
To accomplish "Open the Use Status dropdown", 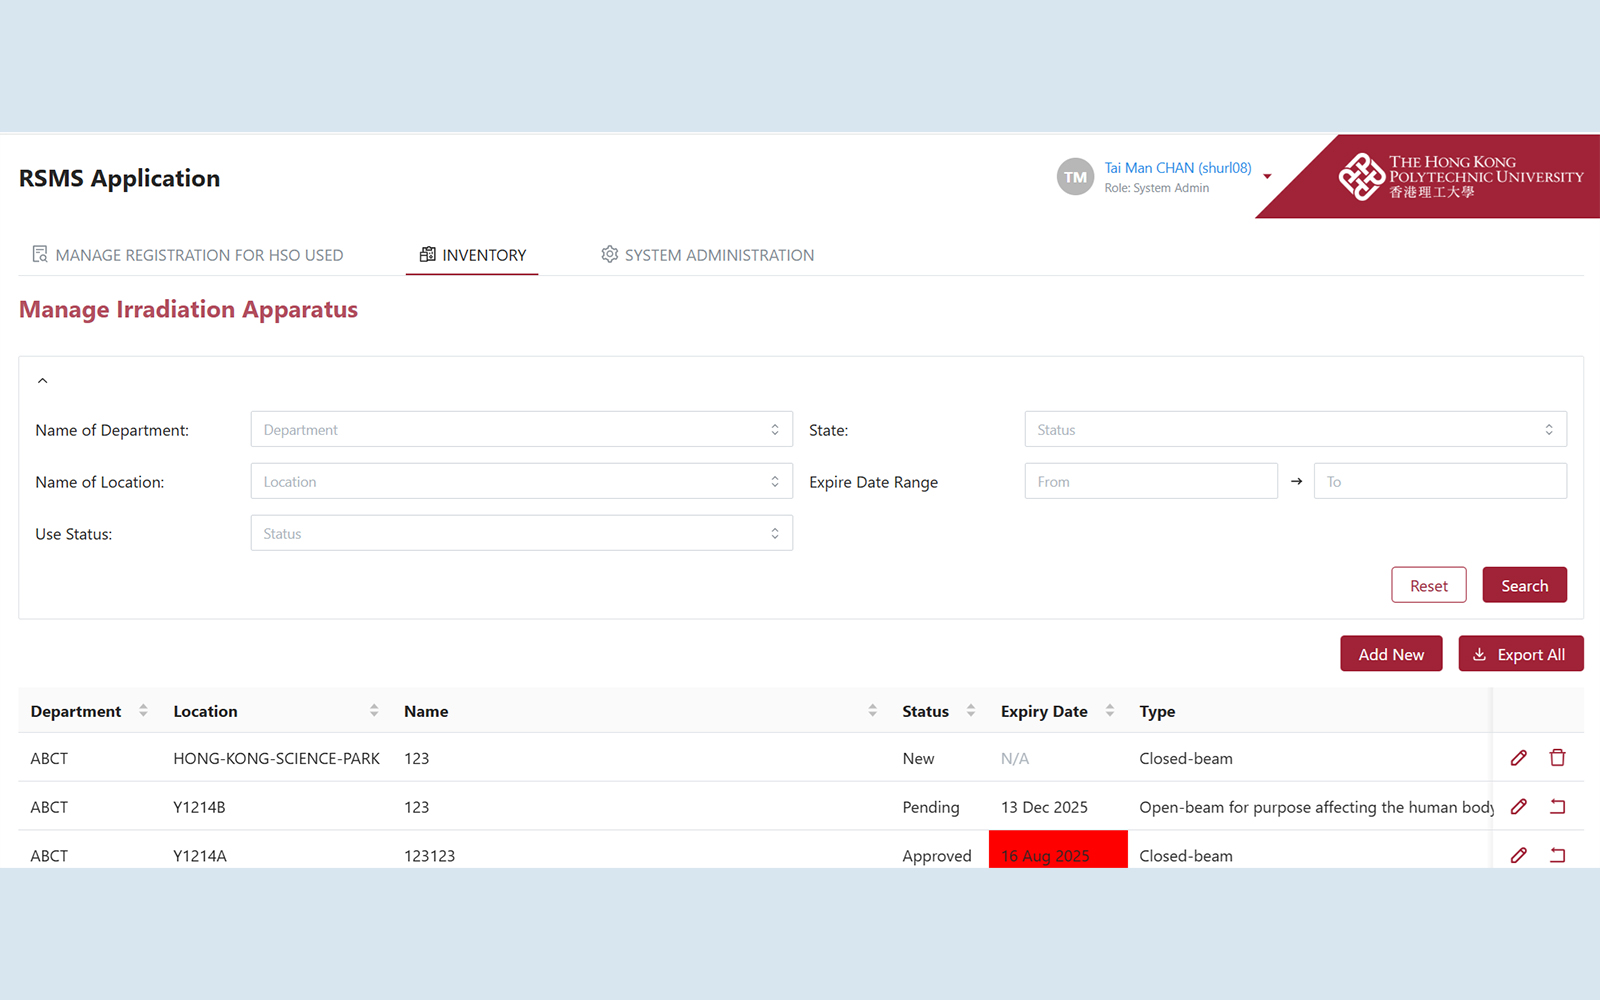I will [520, 532].
